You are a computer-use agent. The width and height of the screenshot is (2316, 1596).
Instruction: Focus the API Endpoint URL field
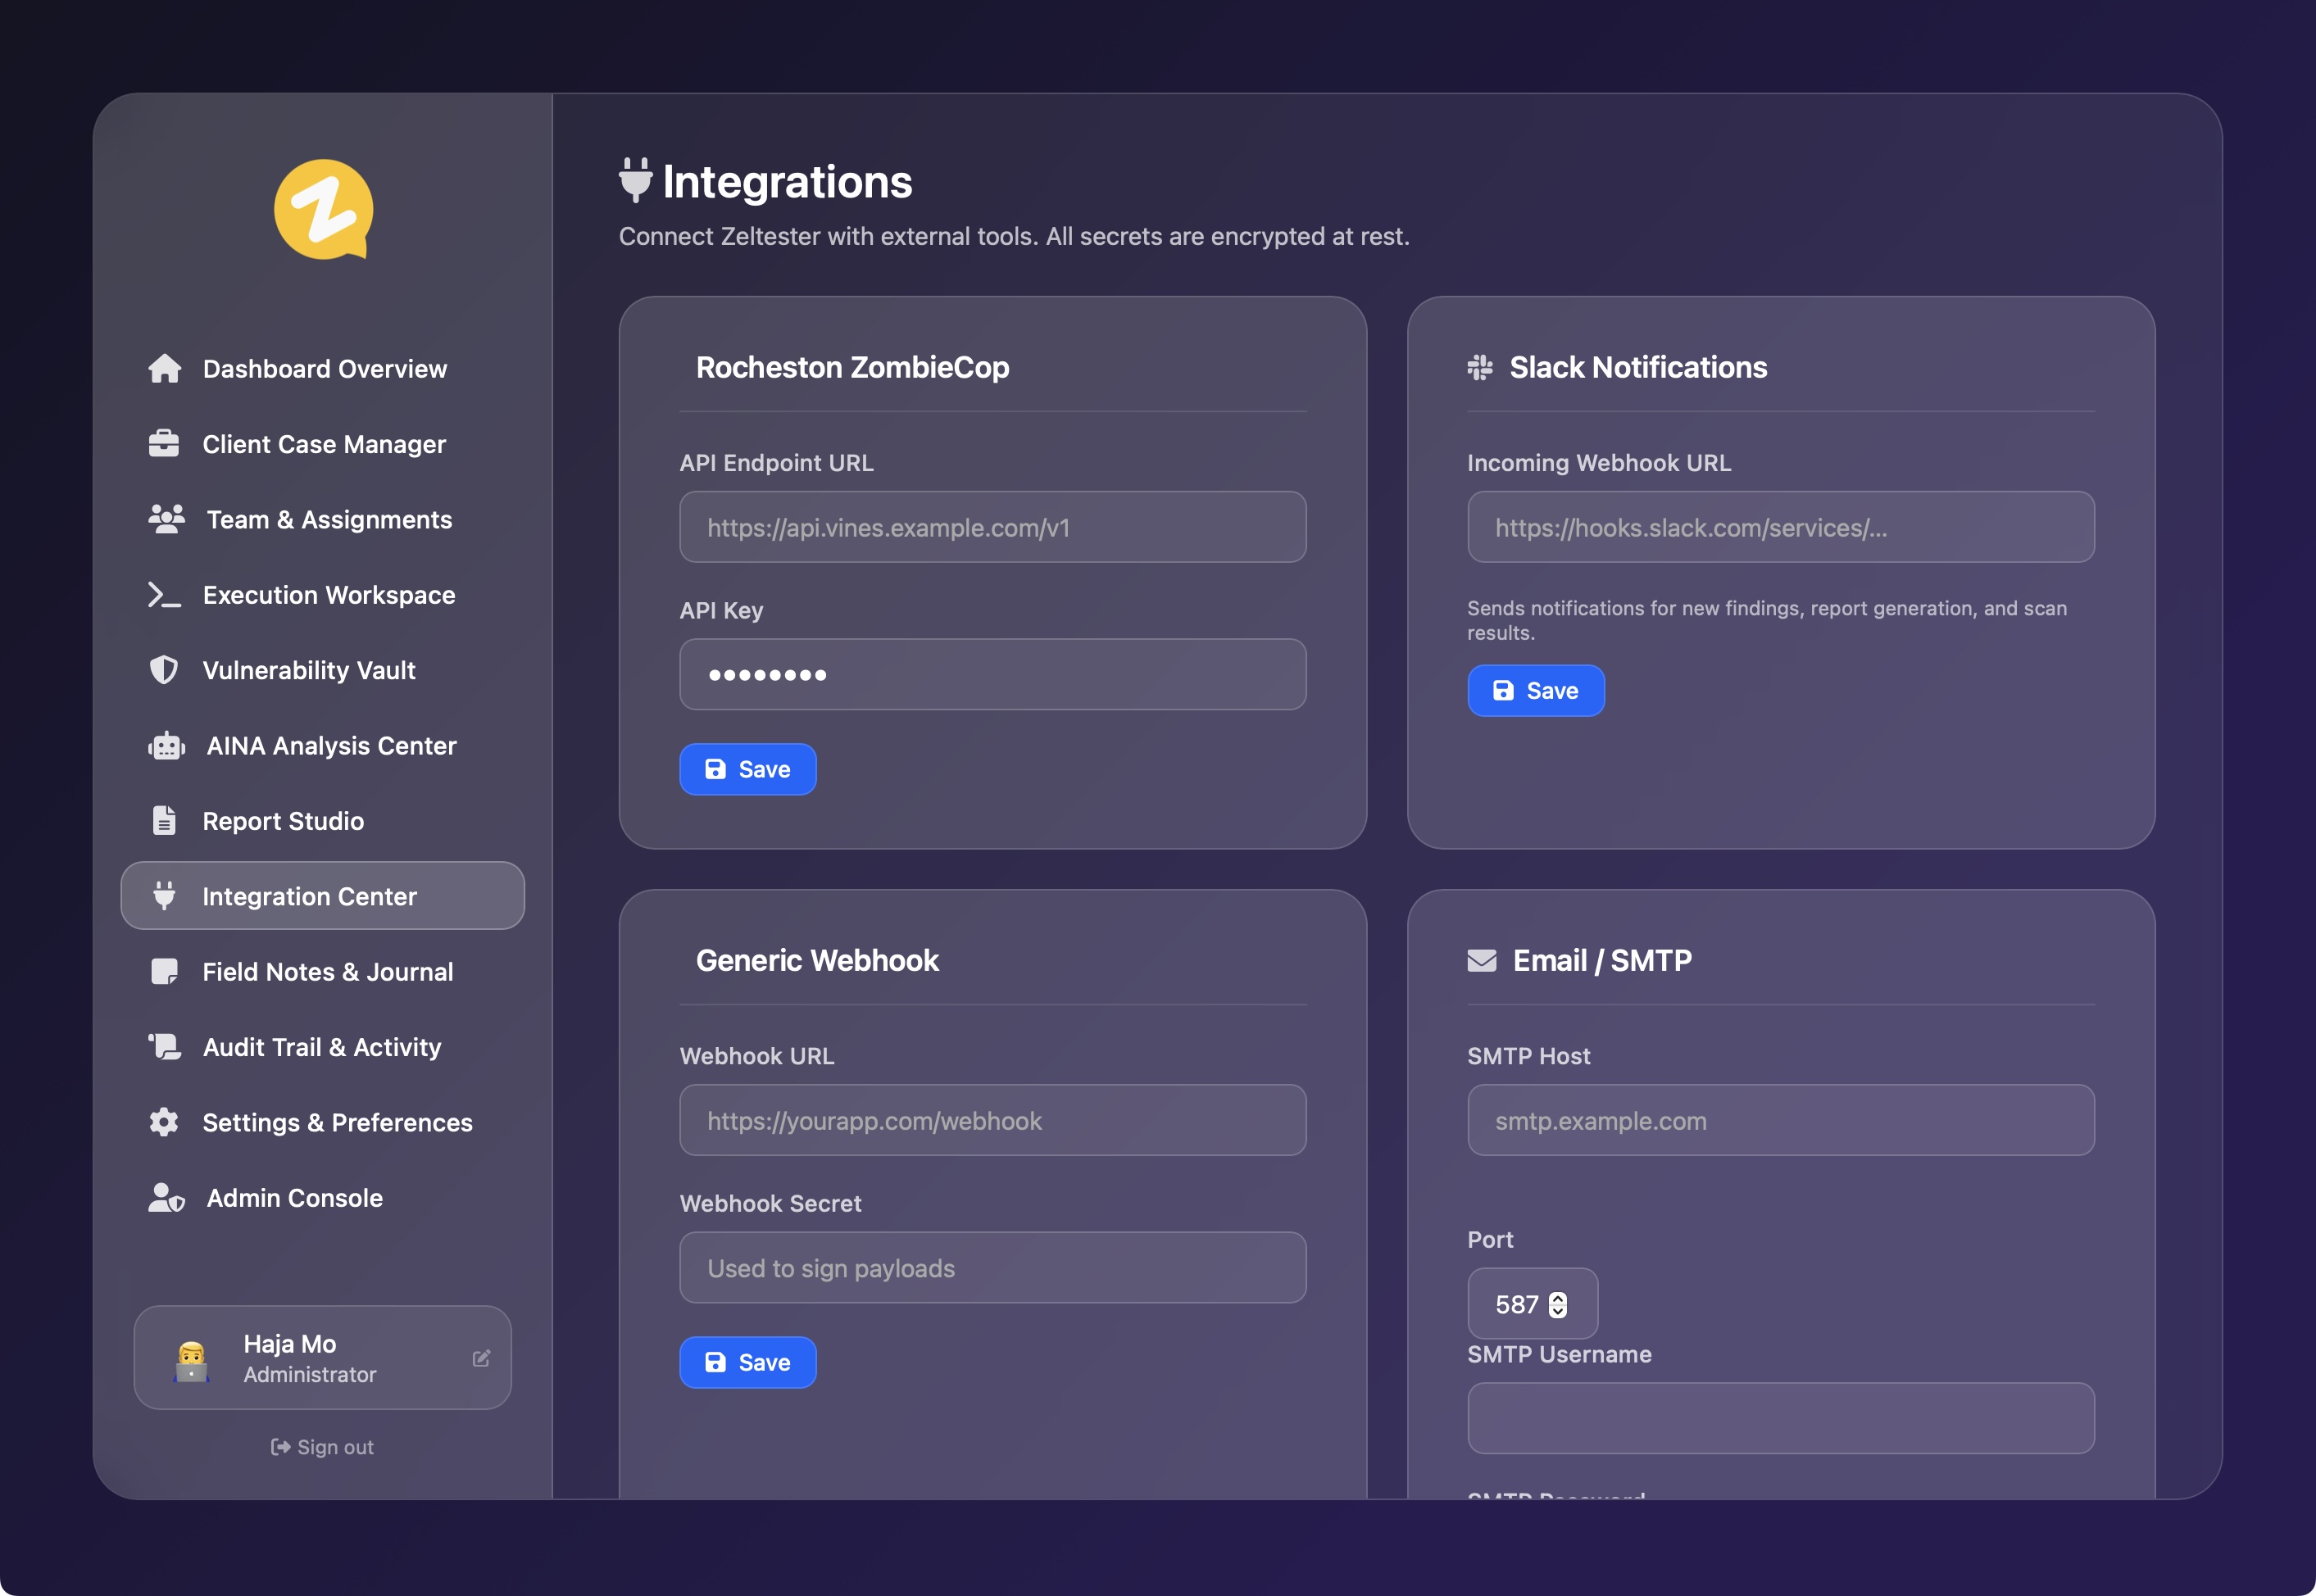click(992, 527)
